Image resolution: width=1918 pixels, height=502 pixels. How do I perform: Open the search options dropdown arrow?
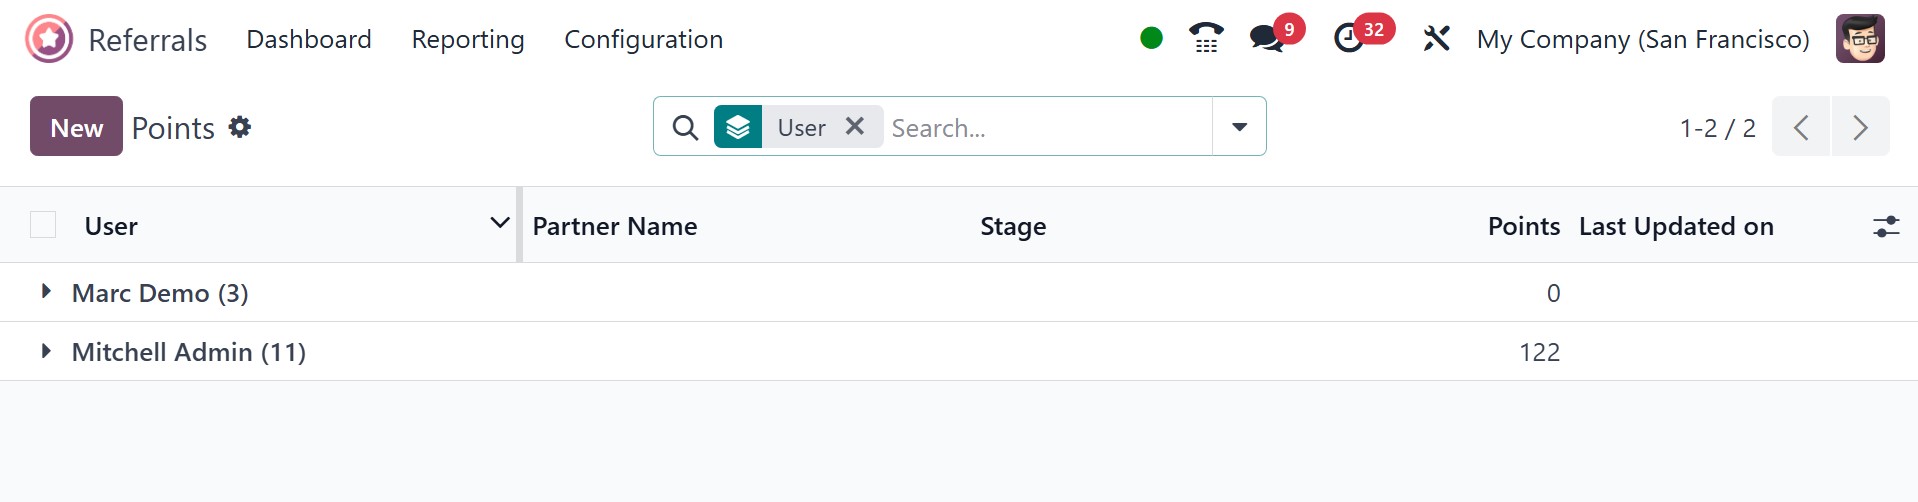(1239, 127)
